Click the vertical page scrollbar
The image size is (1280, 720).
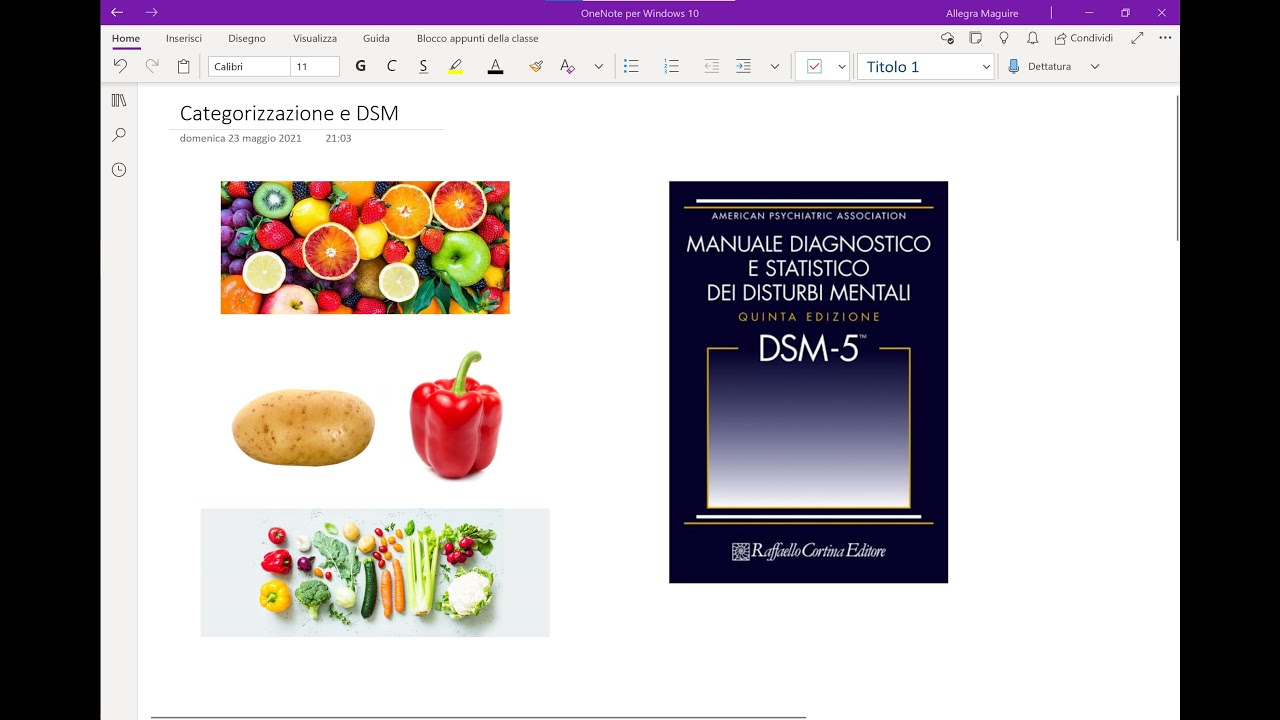[x=1177, y=168]
